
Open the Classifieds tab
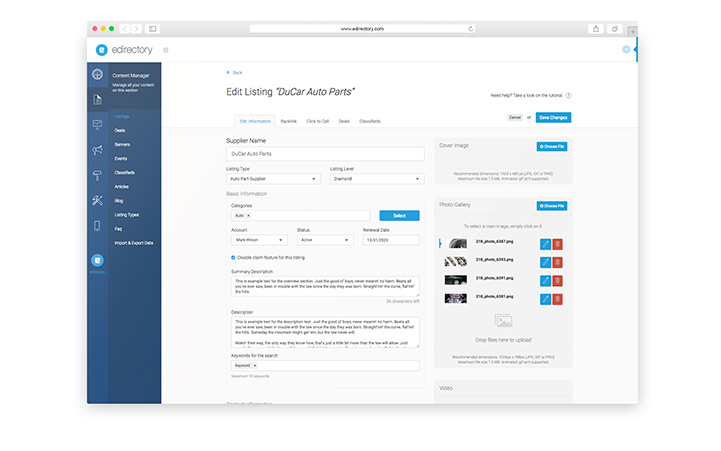370,121
